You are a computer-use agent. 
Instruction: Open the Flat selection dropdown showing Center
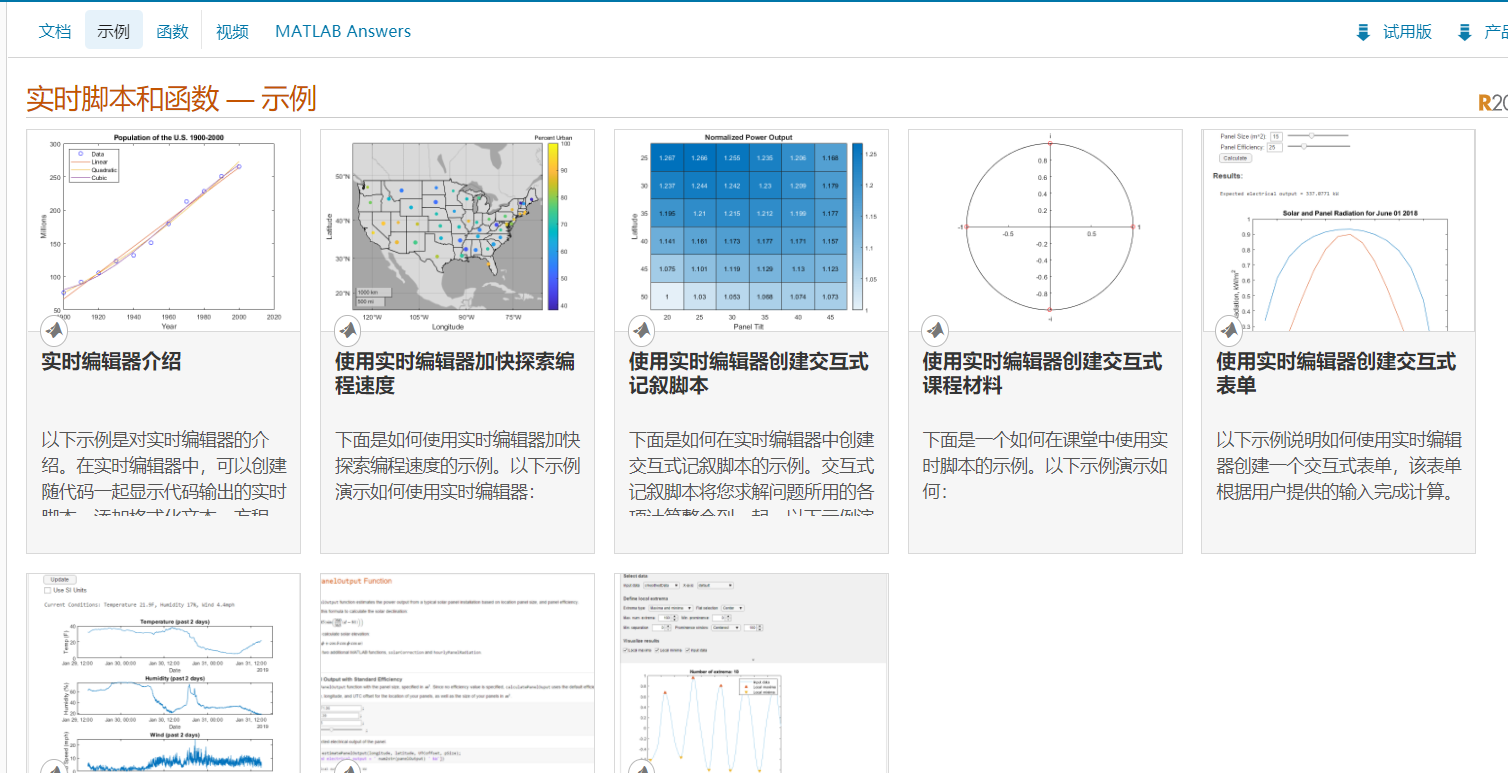732,608
